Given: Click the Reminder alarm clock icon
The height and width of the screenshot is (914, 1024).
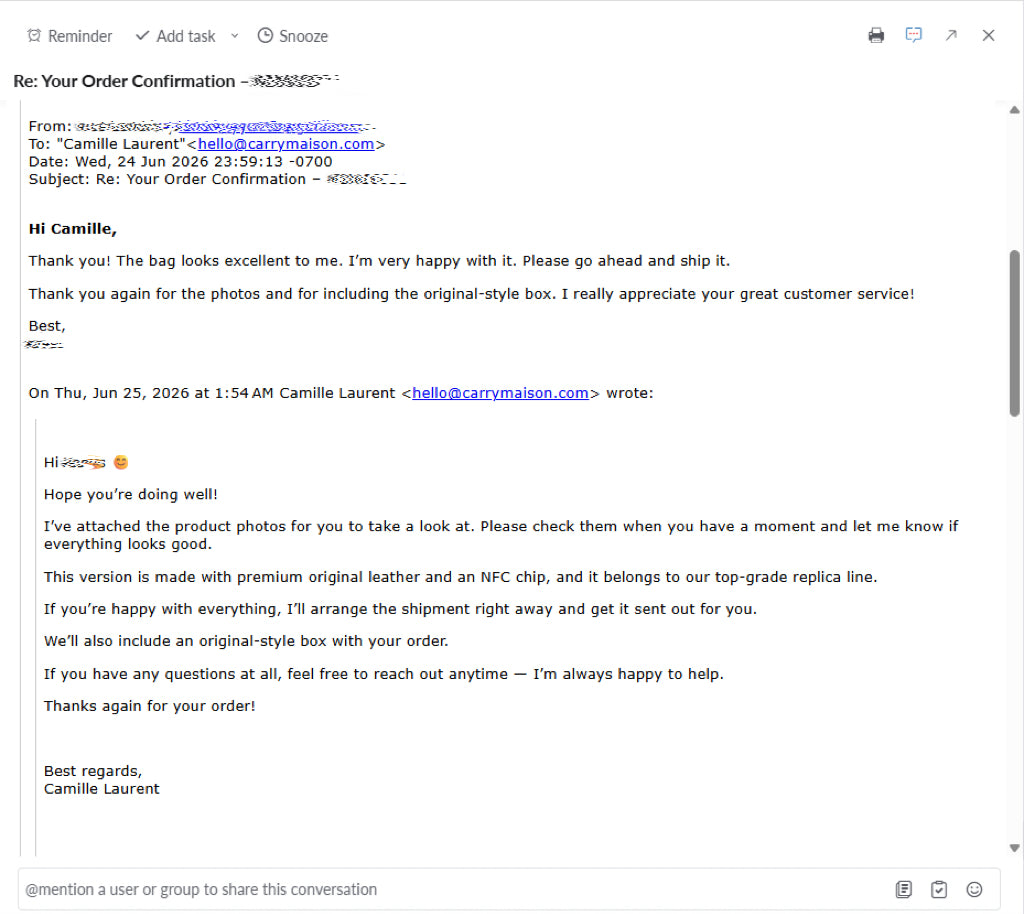Looking at the screenshot, I should coord(34,36).
